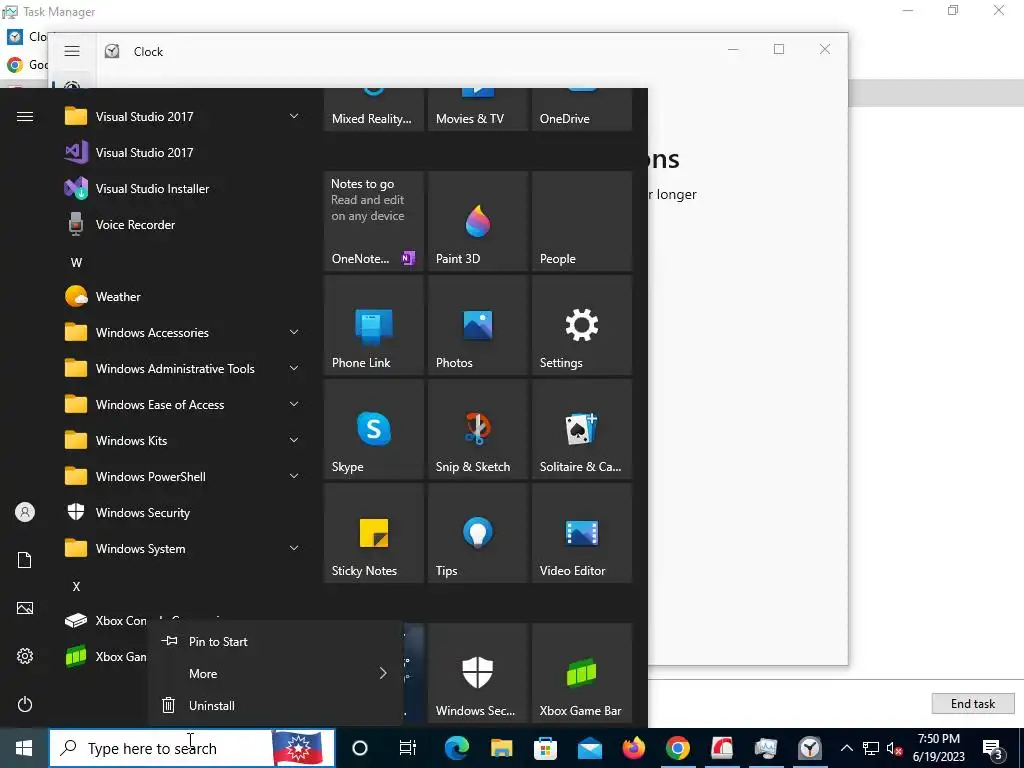The height and width of the screenshot is (768, 1024).
Task: Open Microsoft Store from taskbar
Action: [x=545, y=748]
